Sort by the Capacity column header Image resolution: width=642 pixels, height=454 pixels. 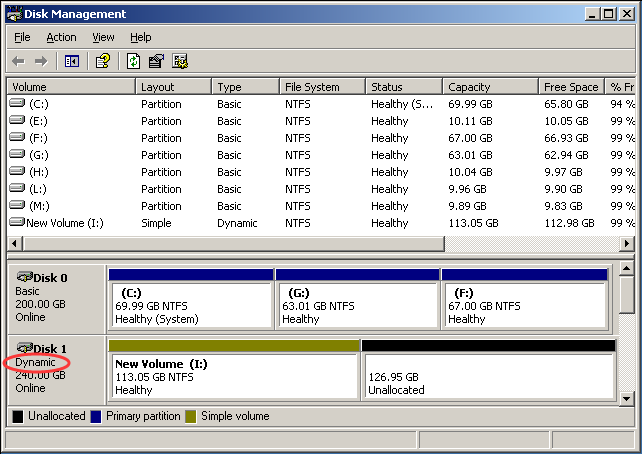pos(491,87)
